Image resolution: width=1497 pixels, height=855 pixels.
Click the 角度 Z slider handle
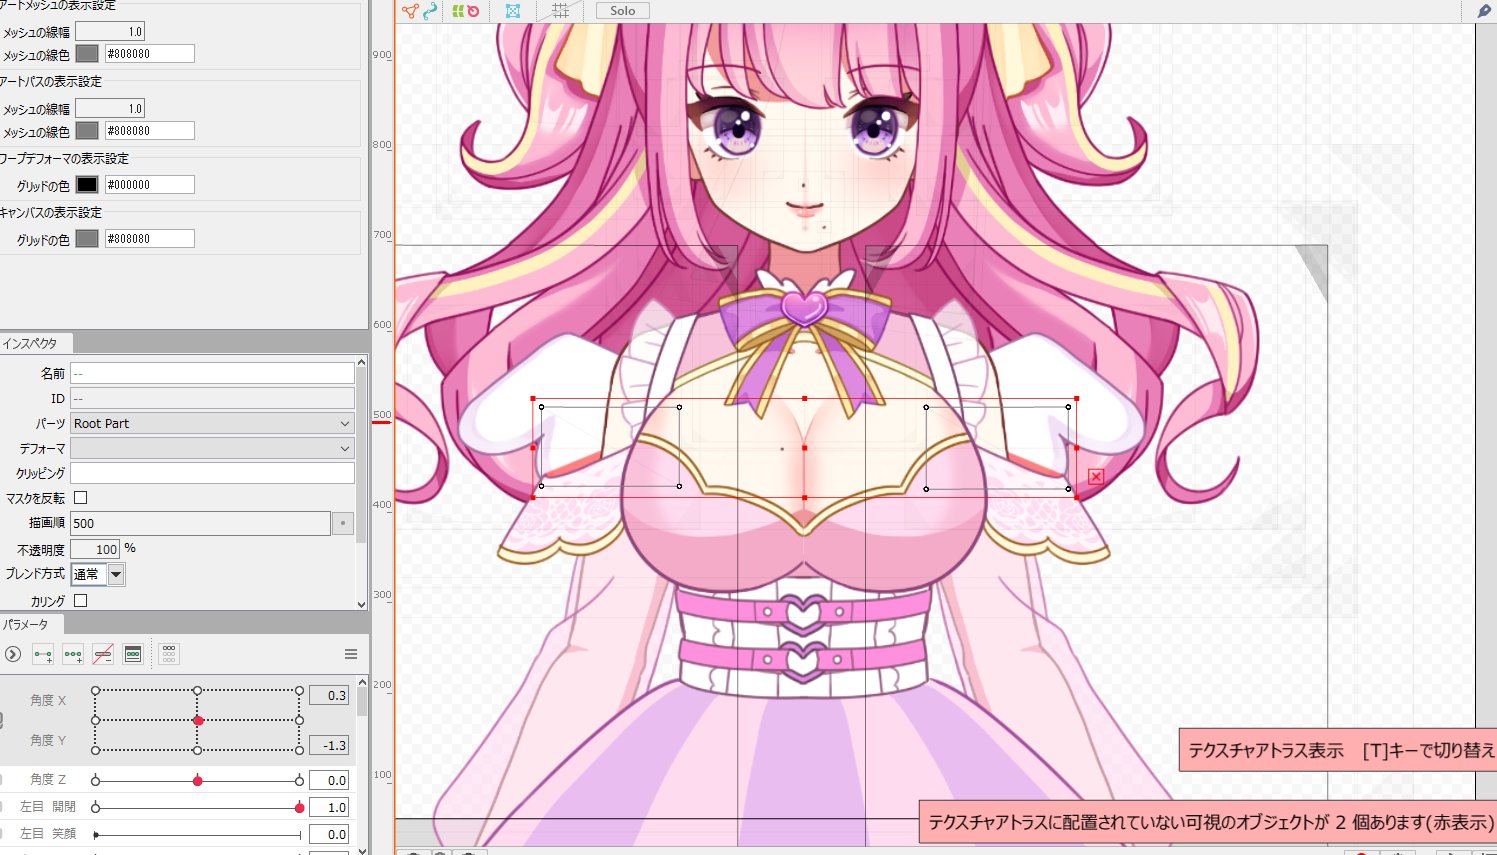(198, 780)
